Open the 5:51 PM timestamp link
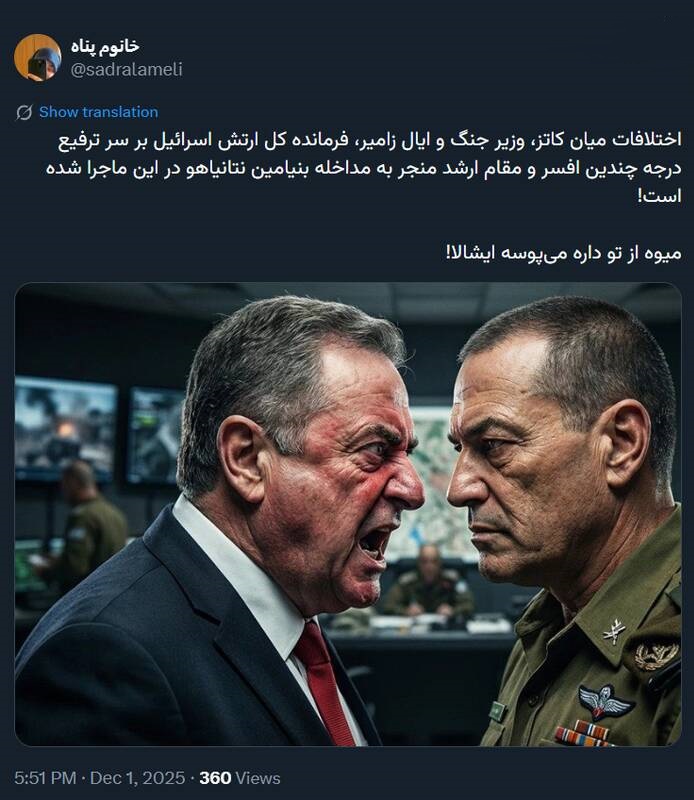The image size is (694, 800). [45, 778]
